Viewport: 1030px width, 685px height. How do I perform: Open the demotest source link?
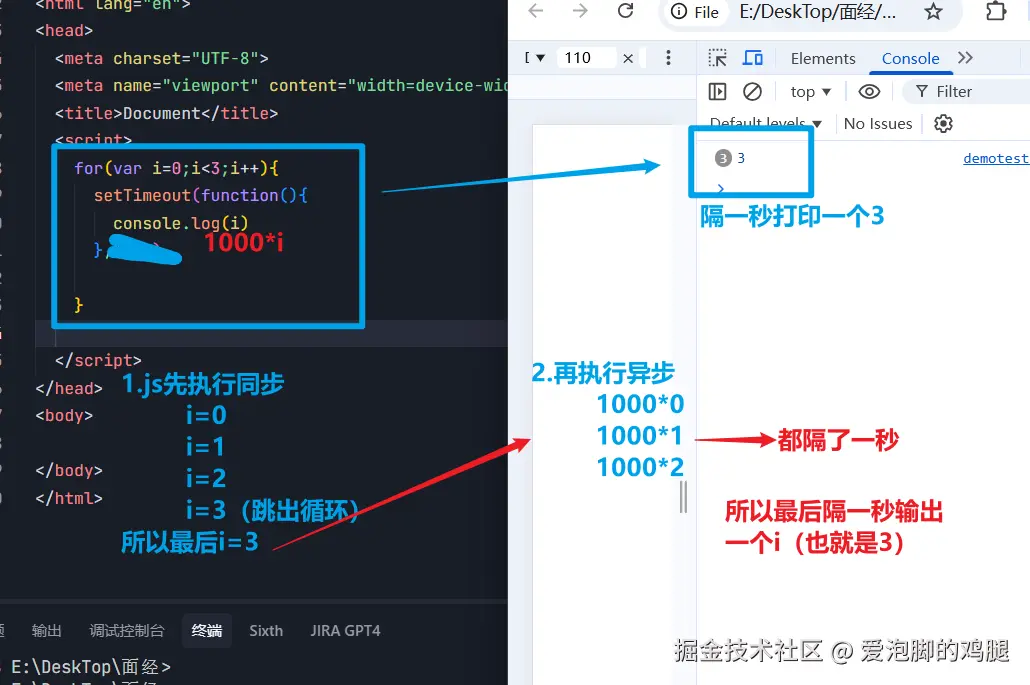(996, 158)
